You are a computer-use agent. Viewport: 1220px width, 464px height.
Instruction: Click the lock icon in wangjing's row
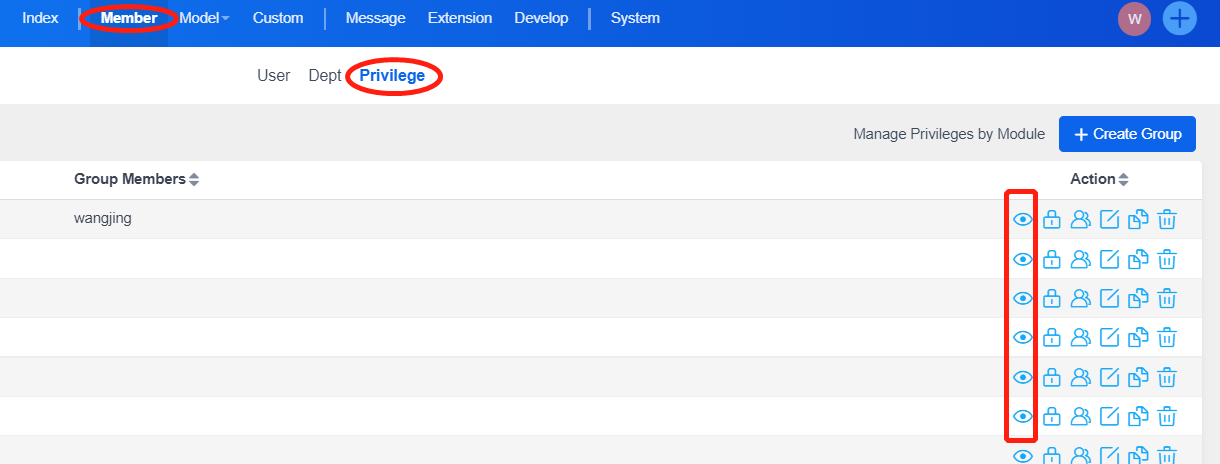pos(1051,220)
